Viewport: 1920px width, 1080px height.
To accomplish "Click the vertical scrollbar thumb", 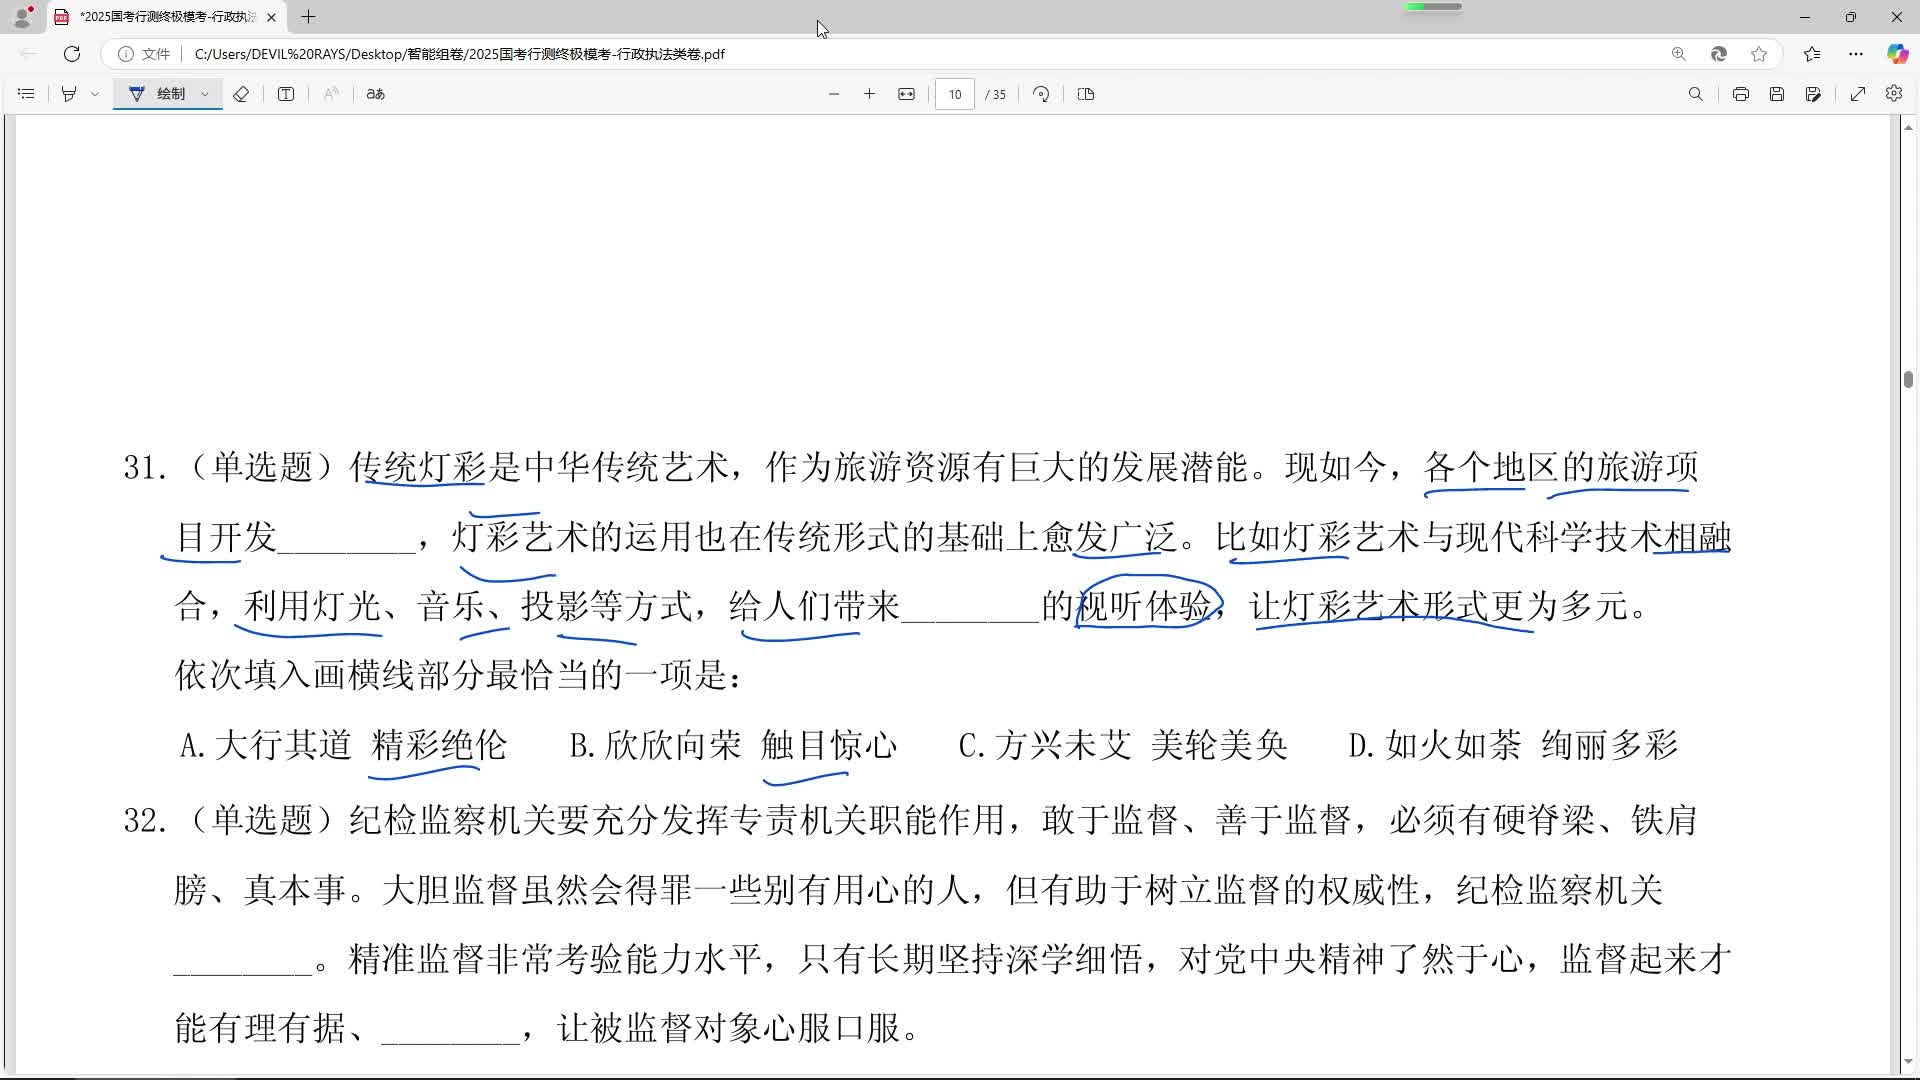I will coord(1908,380).
